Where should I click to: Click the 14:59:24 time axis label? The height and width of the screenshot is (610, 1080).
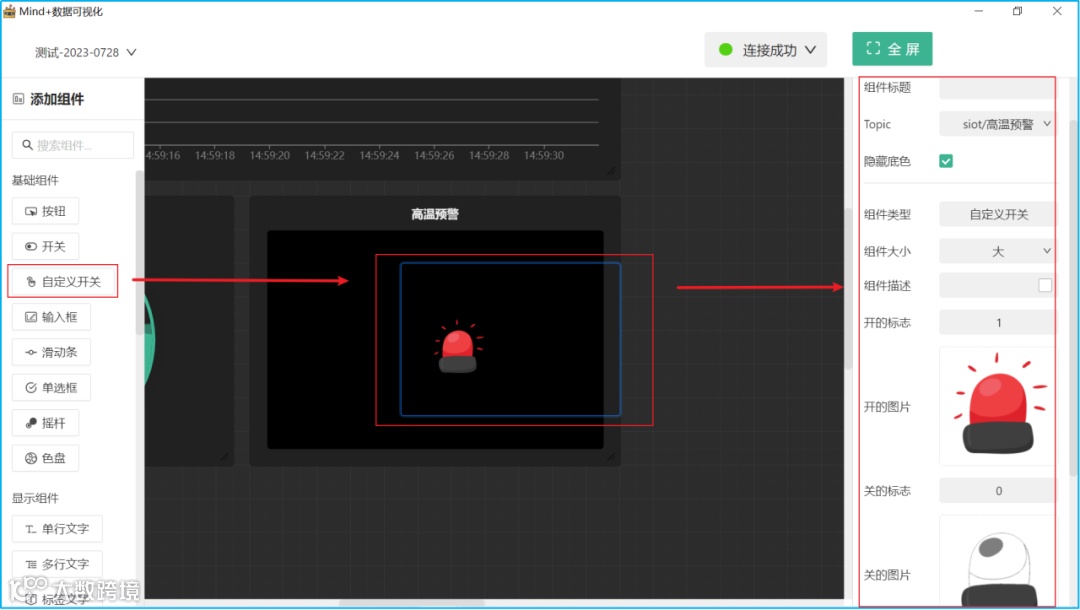point(379,156)
